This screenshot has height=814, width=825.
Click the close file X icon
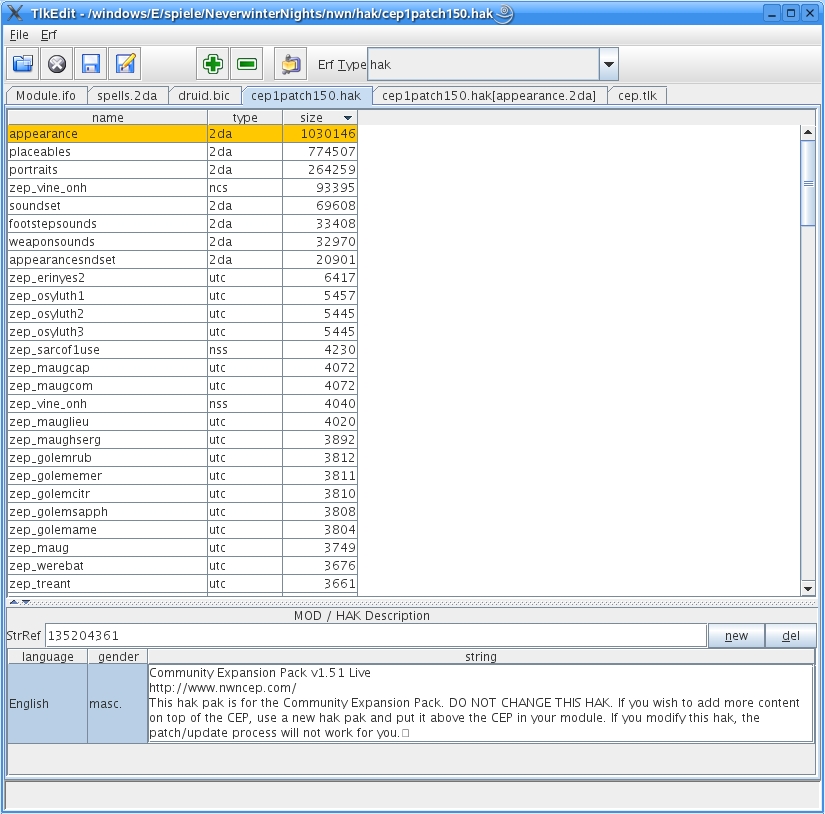coord(57,64)
